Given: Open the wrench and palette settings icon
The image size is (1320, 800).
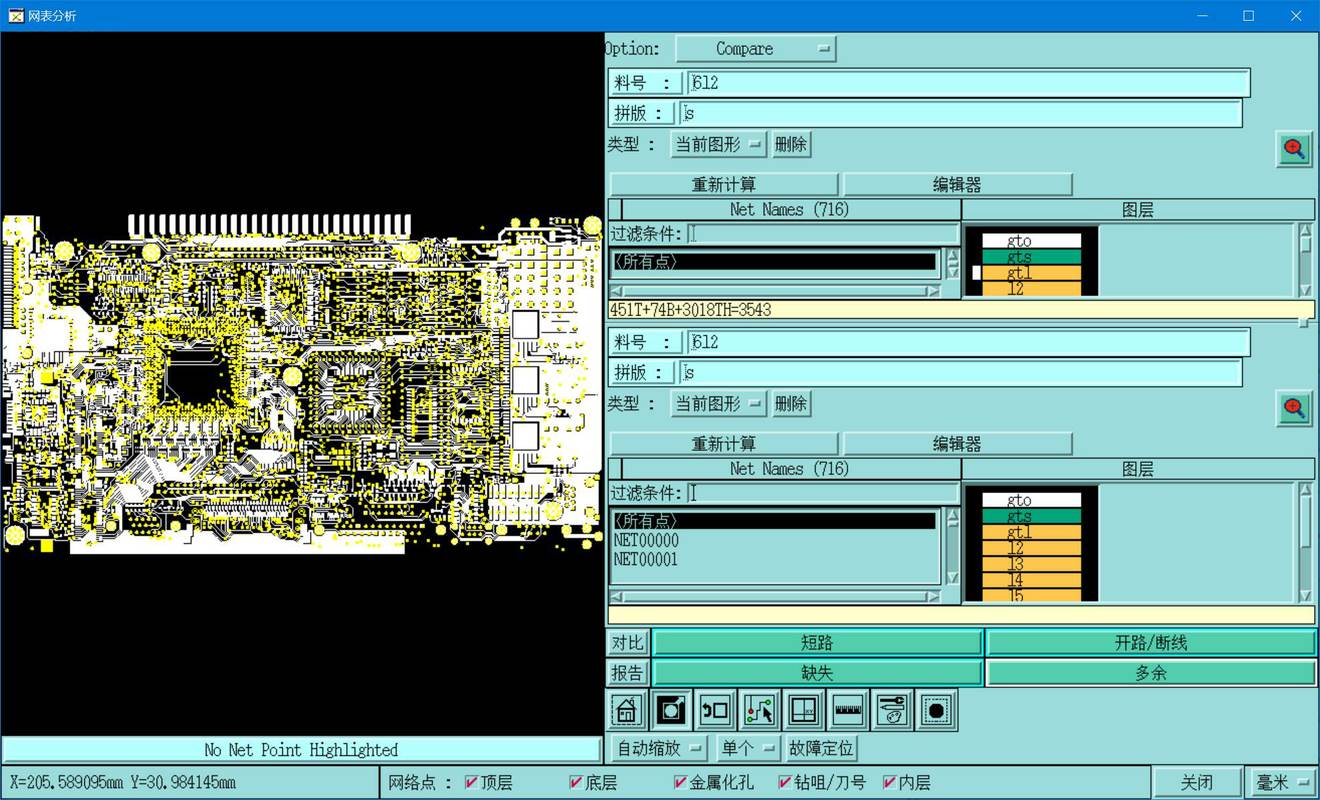Looking at the screenshot, I should click(x=892, y=710).
